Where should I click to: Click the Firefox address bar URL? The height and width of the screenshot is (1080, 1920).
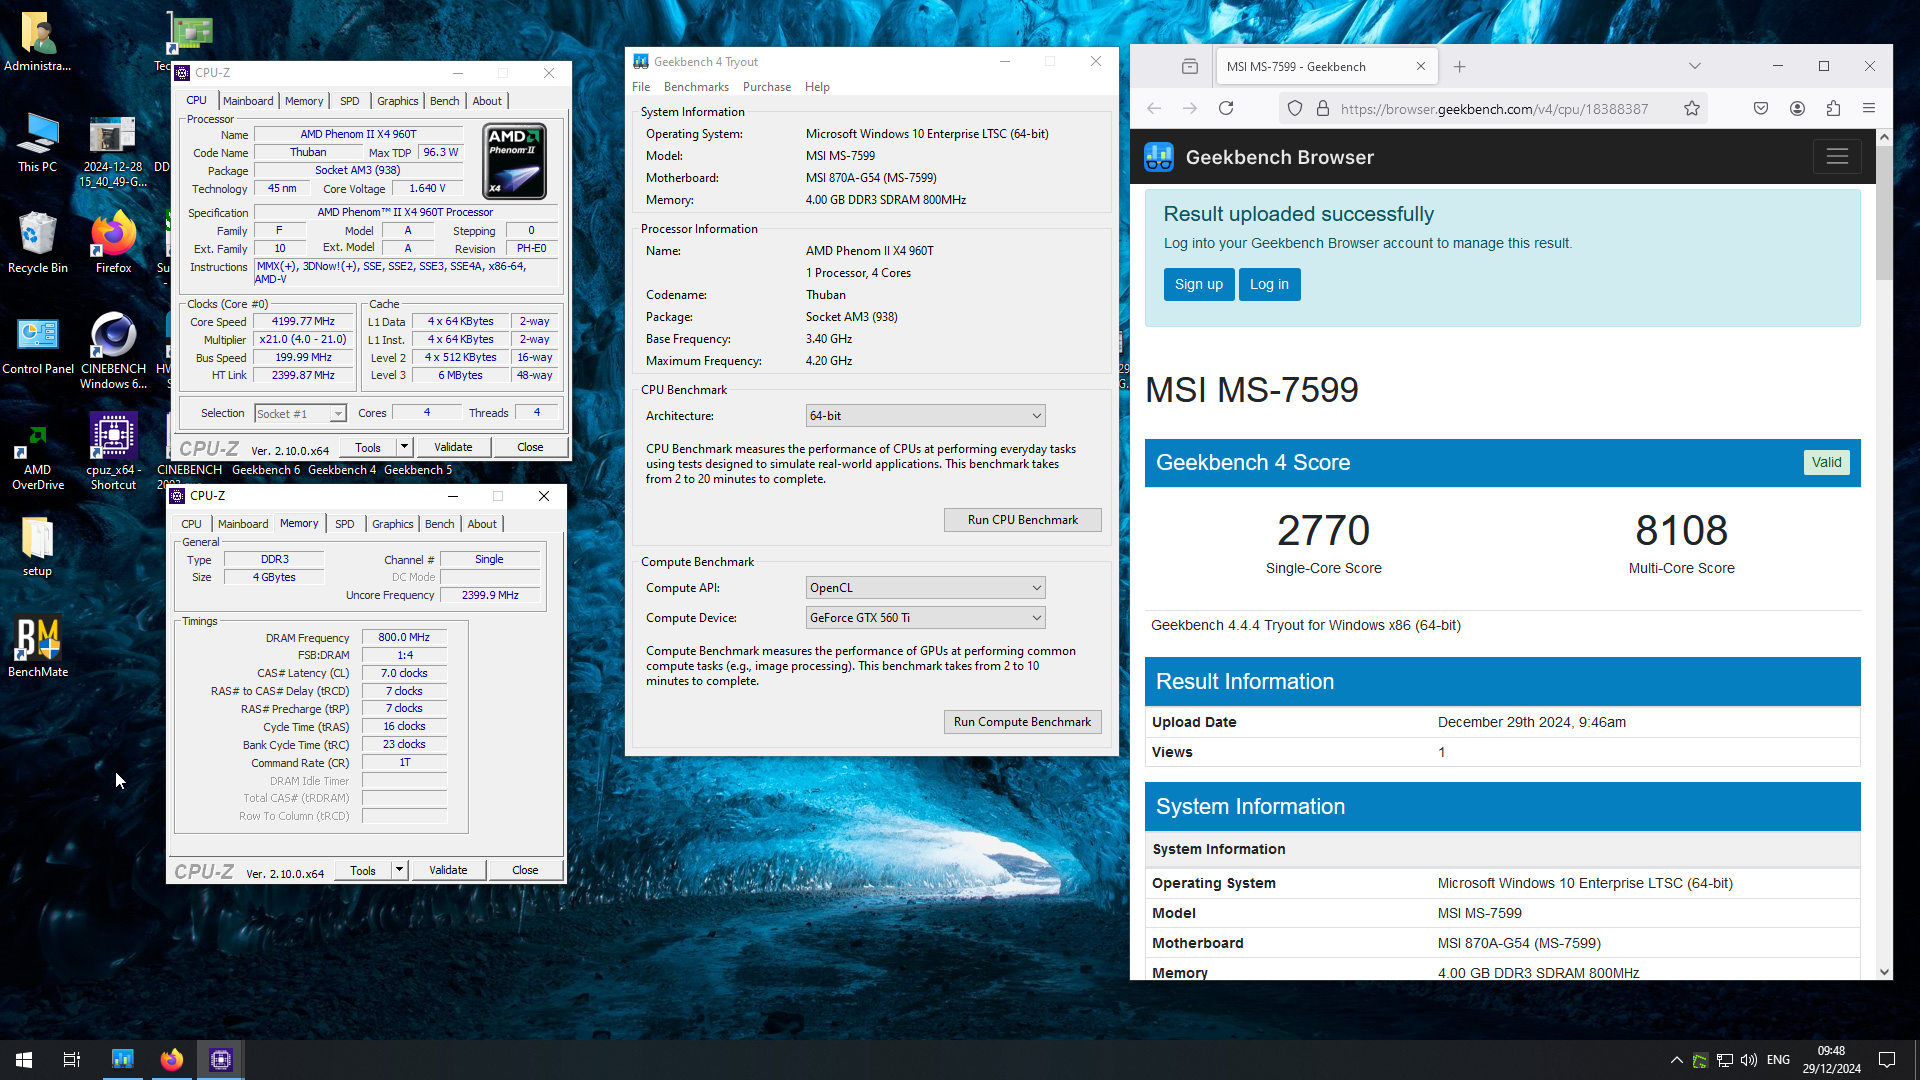tap(1494, 108)
